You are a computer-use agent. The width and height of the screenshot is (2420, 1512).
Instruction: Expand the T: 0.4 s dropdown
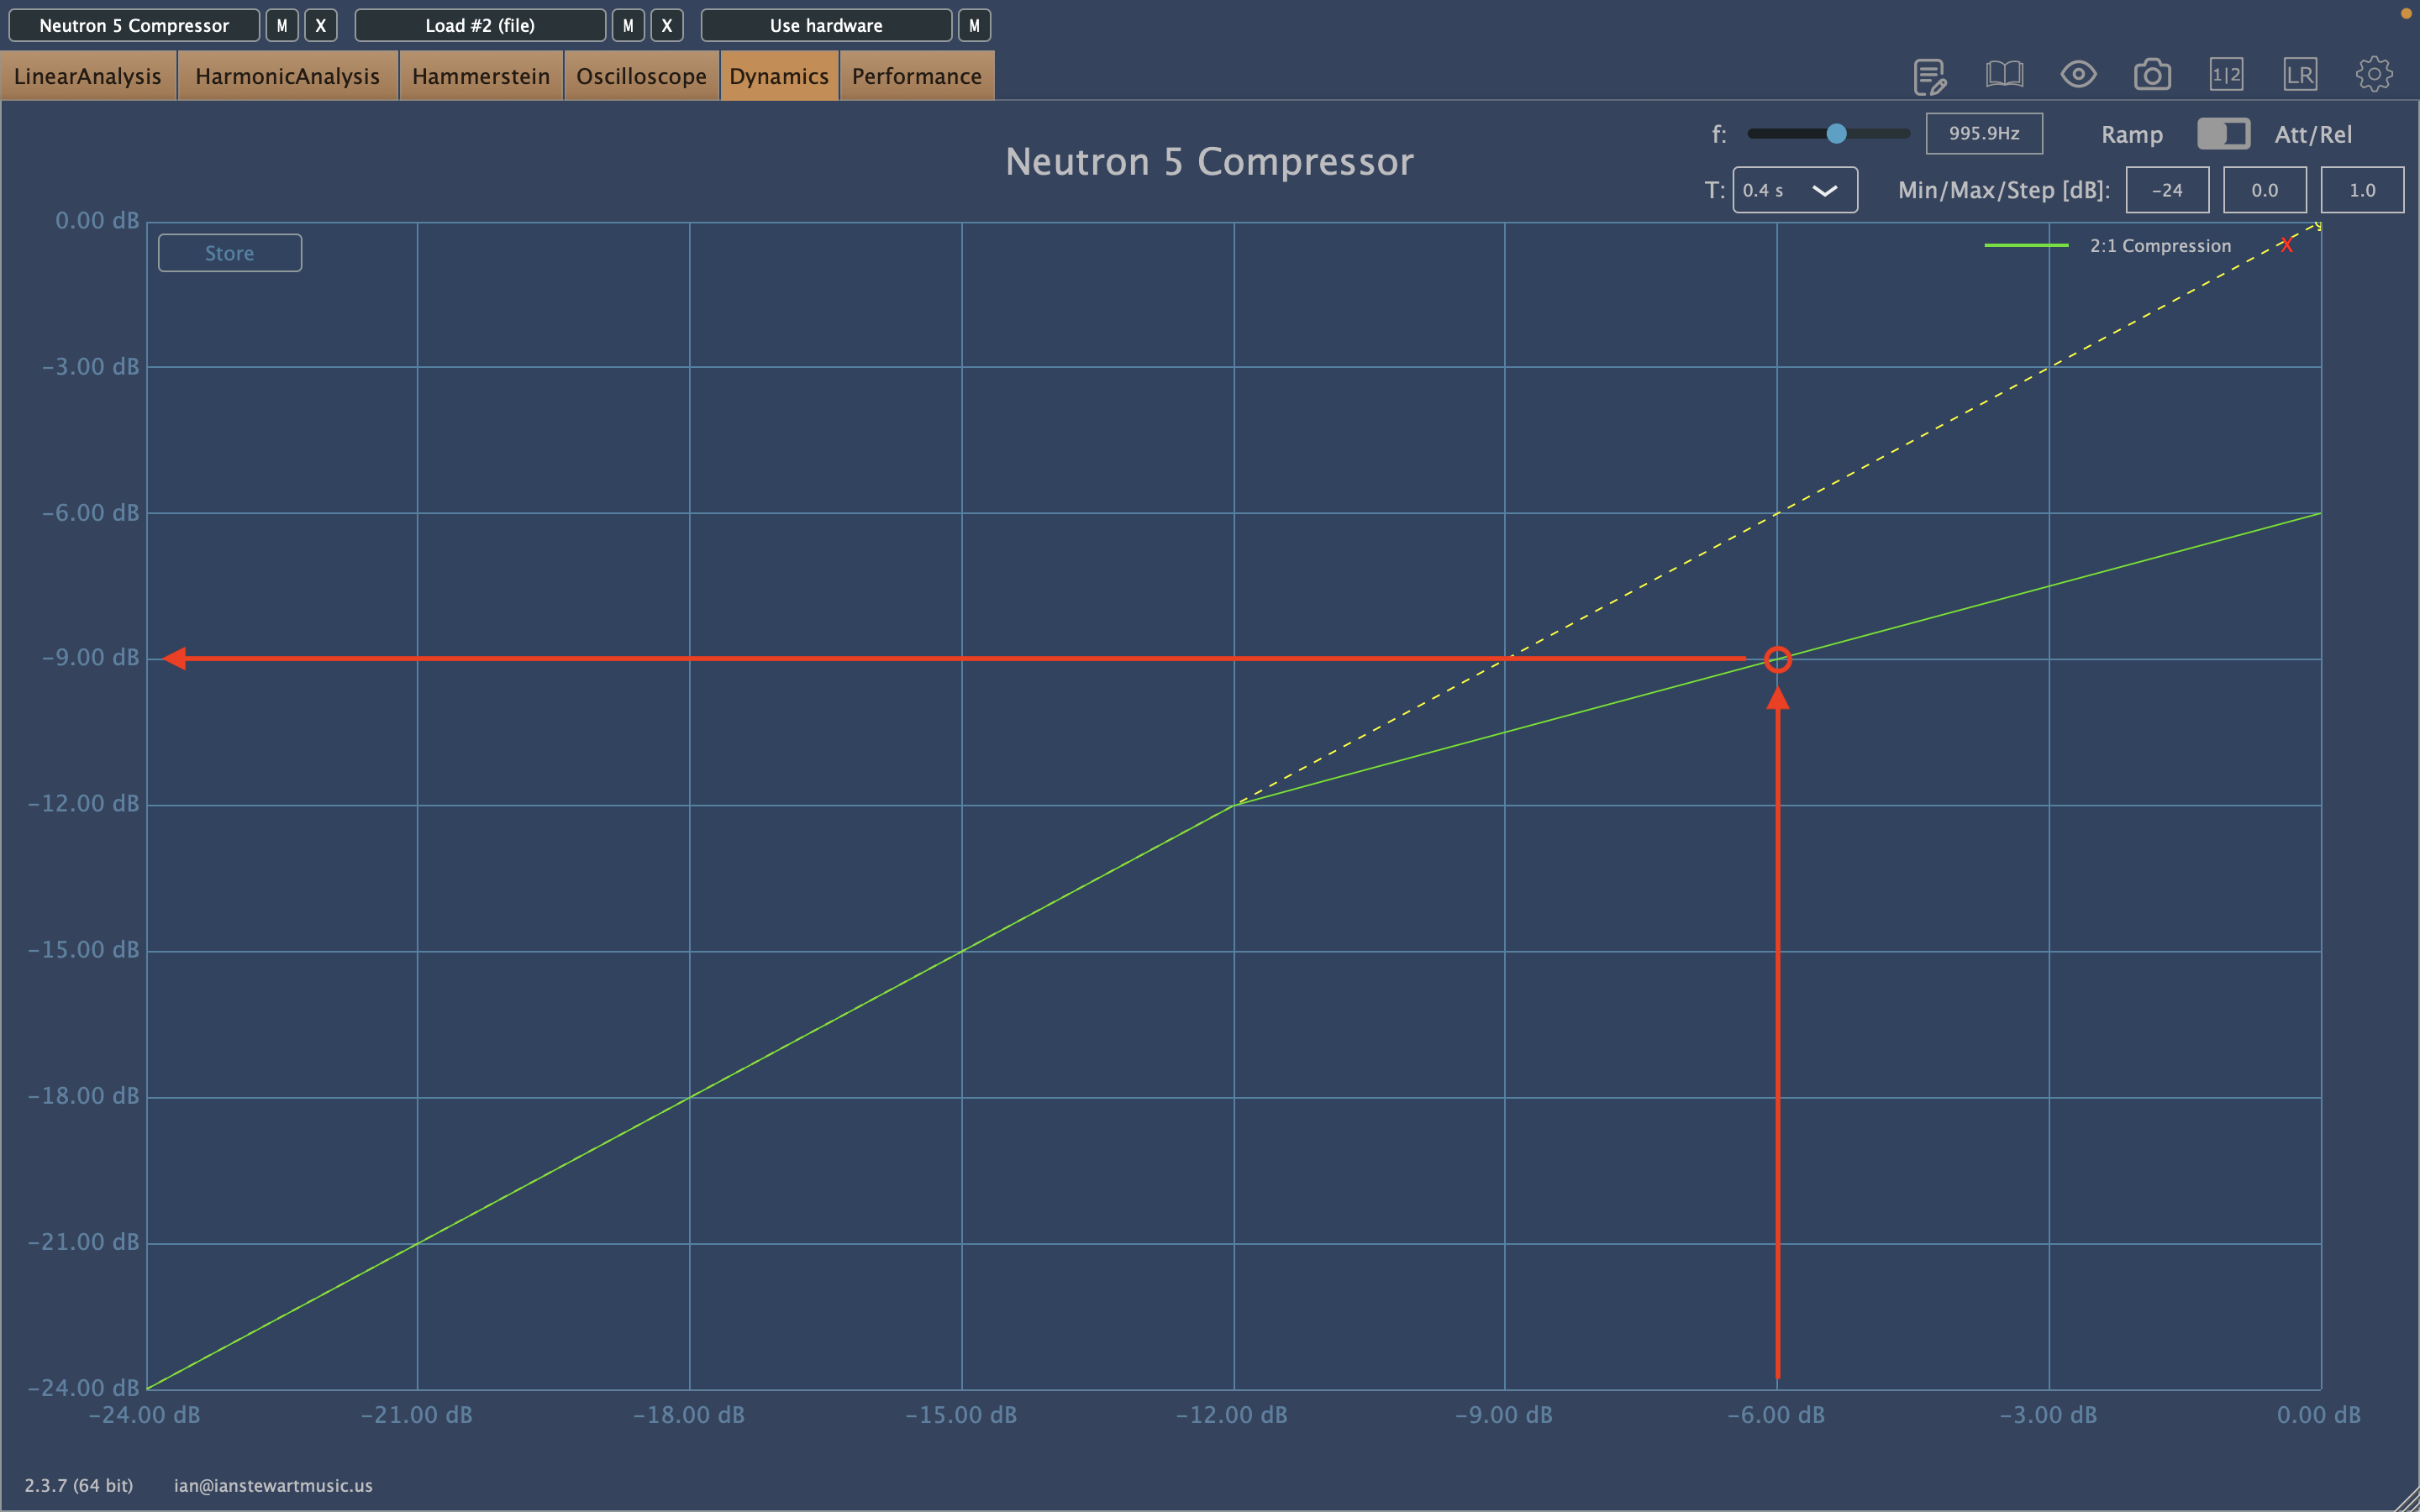click(x=1795, y=190)
